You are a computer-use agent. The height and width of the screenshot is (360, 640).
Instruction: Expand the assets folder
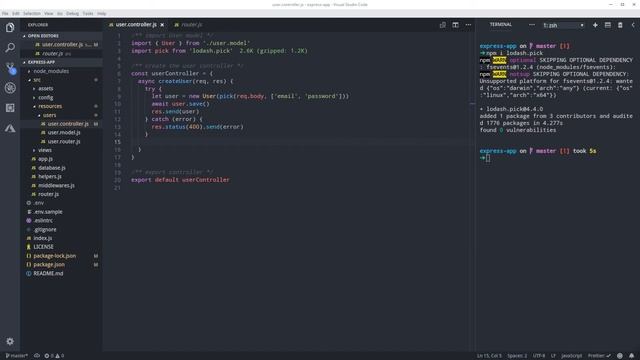coord(45,89)
